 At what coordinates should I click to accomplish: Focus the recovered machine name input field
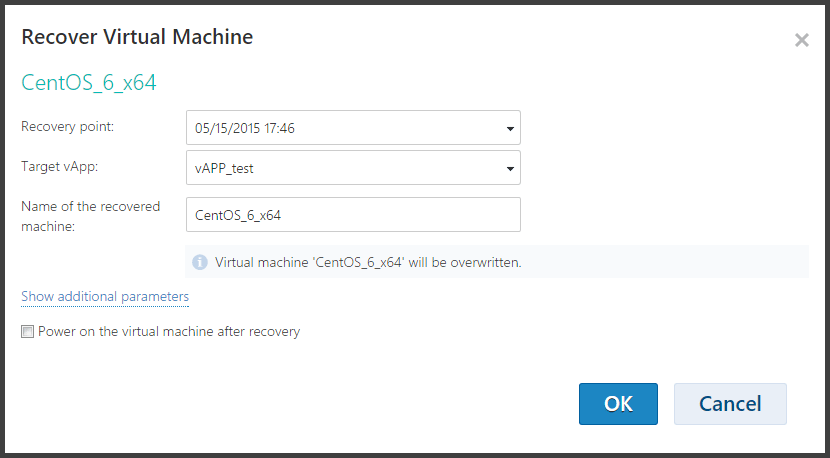[x=353, y=214]
